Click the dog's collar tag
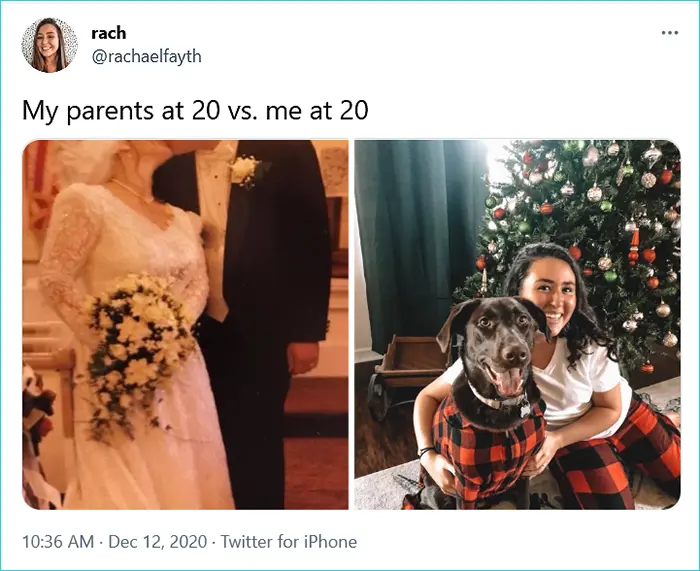The image size is (700, 571). pyautogui.click(x=525, y=408)
